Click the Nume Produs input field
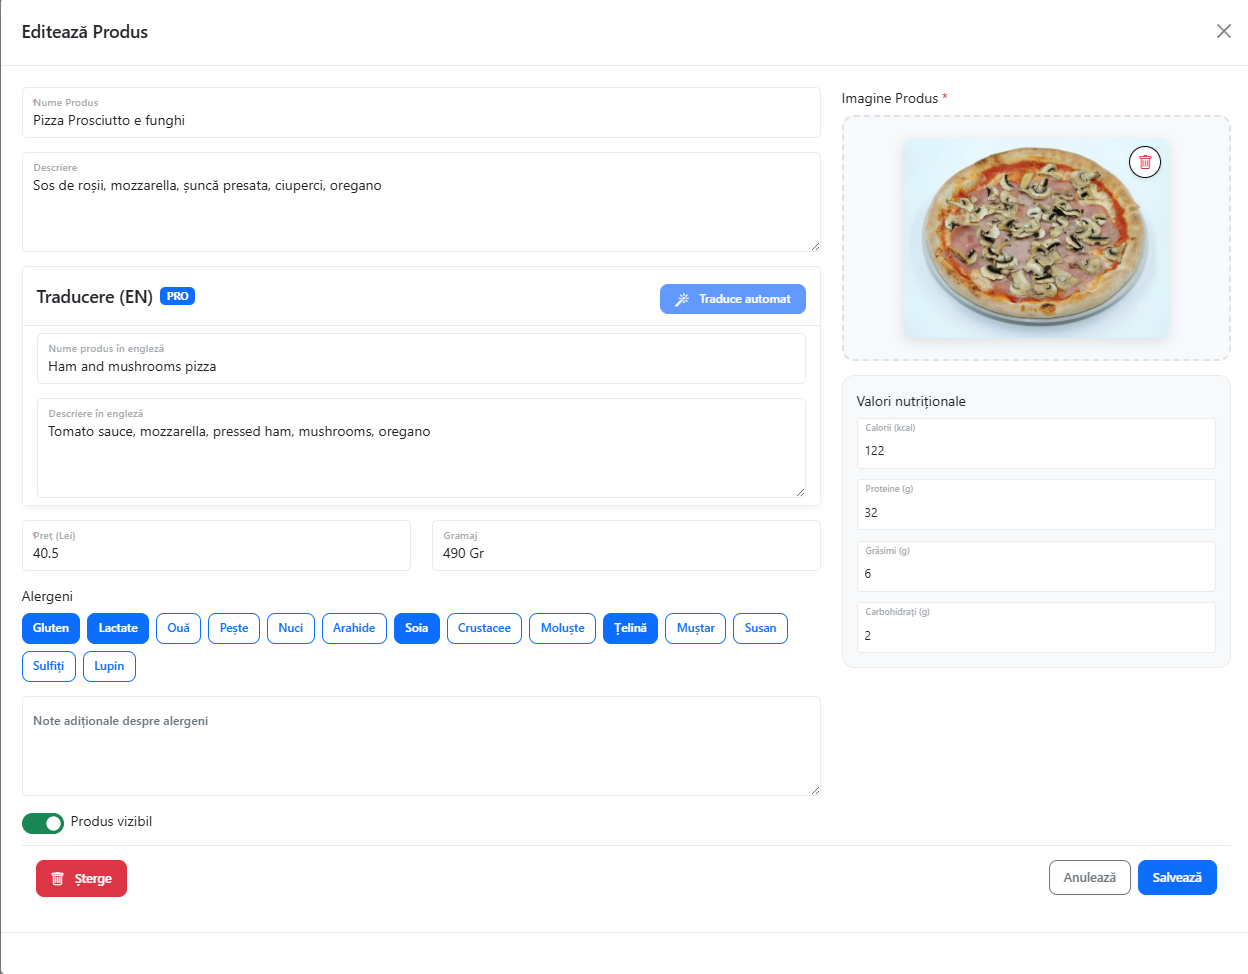1248x974 pixels. [x=421, y=120]
